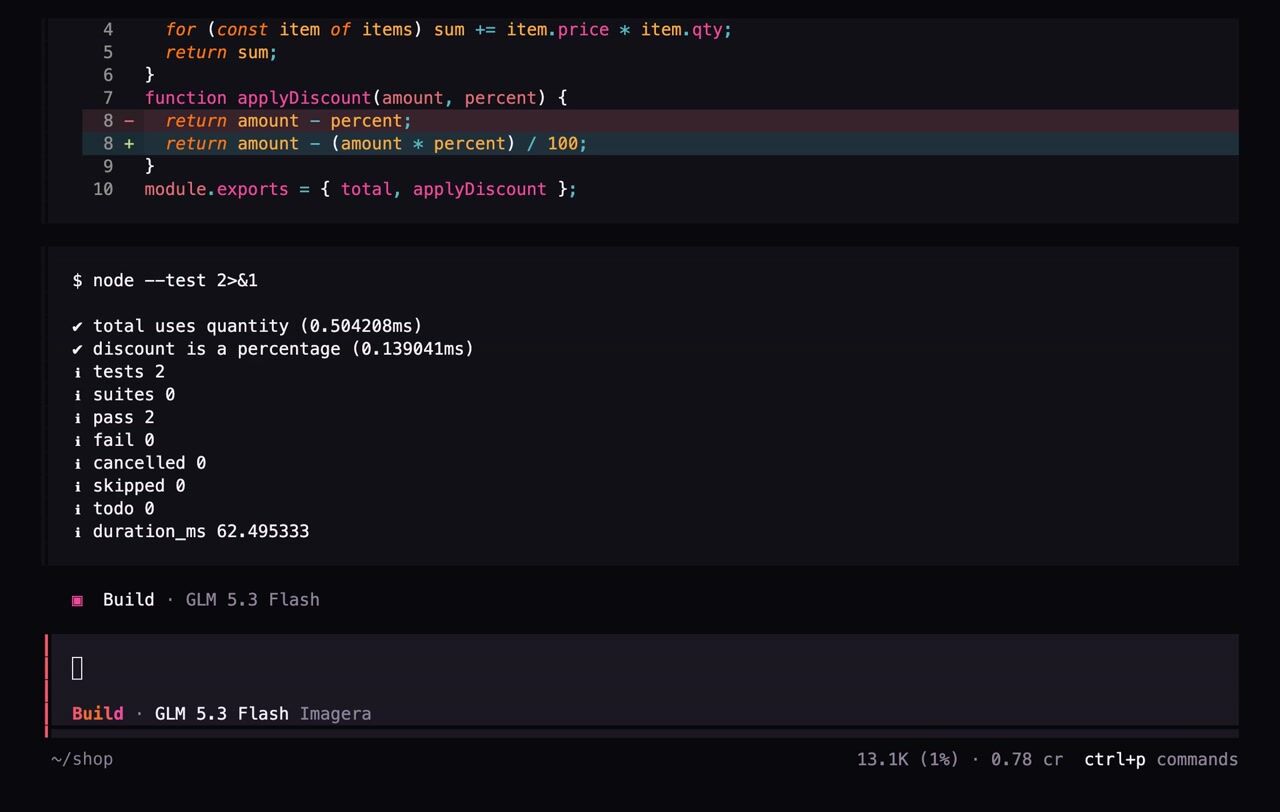Click the removed line 'return amount - percent;'
Image resolution: width=1280 pixels, height=812 pixels.
pyautogui.click(x=660, y=121)
